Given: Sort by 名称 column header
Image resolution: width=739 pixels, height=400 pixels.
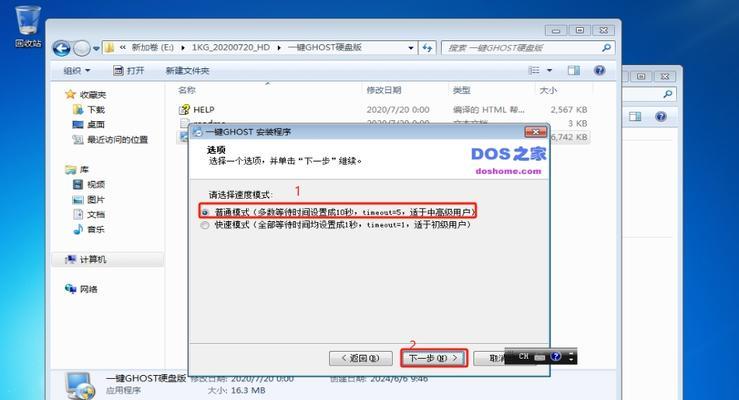Looking at the screenshot, I should 187,90.
